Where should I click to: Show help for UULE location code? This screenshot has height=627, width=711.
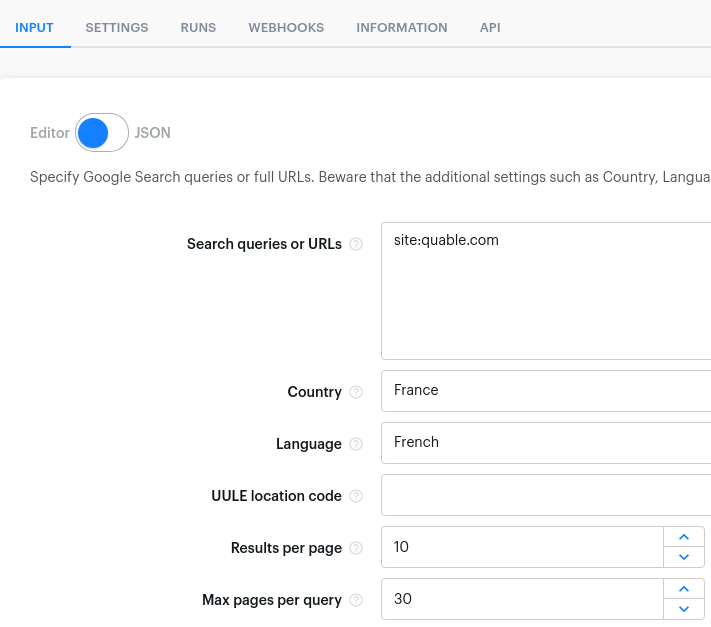356,496
